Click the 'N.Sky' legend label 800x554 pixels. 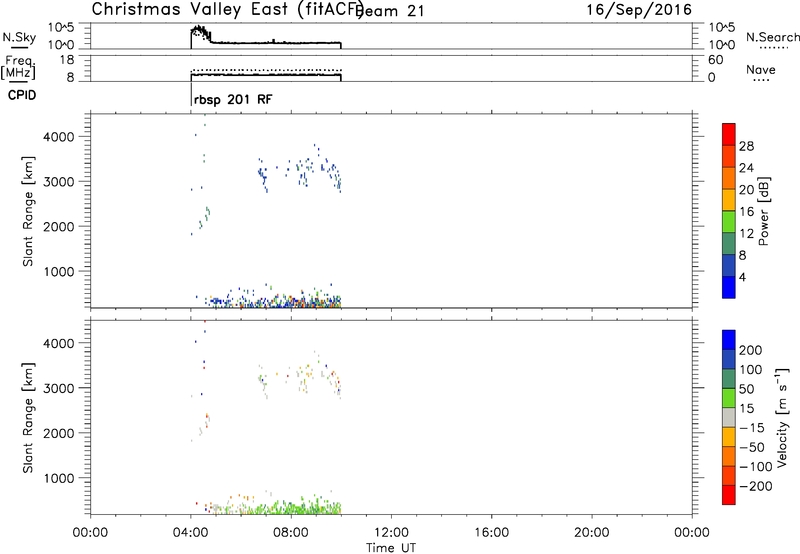tap(19, 37)
